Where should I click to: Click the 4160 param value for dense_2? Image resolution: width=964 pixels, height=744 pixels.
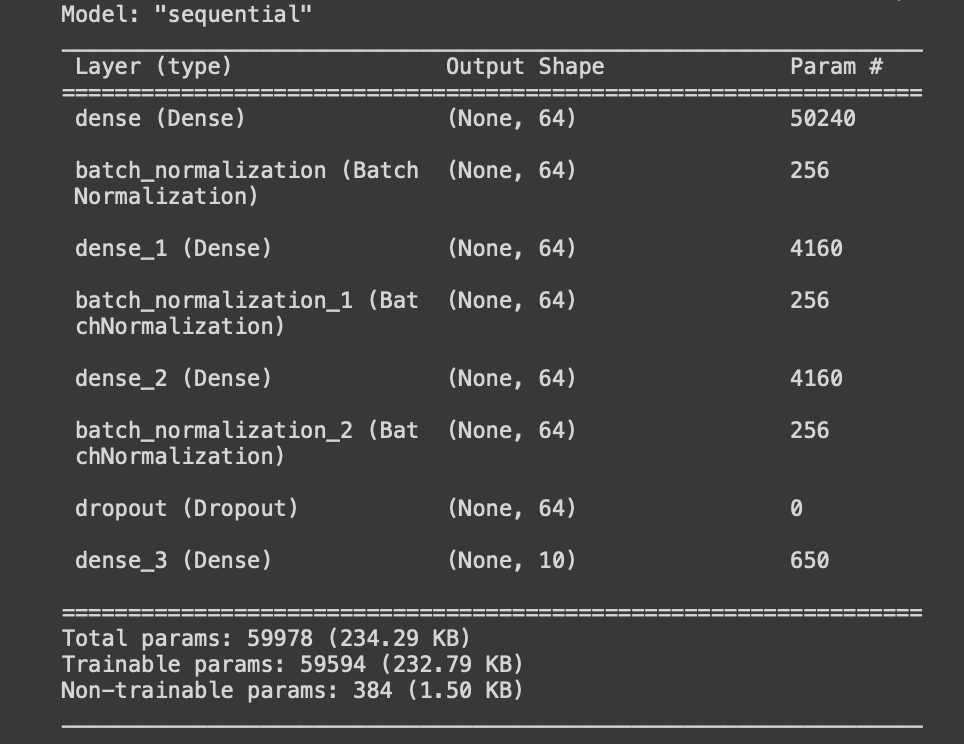(x=816, y=378)
